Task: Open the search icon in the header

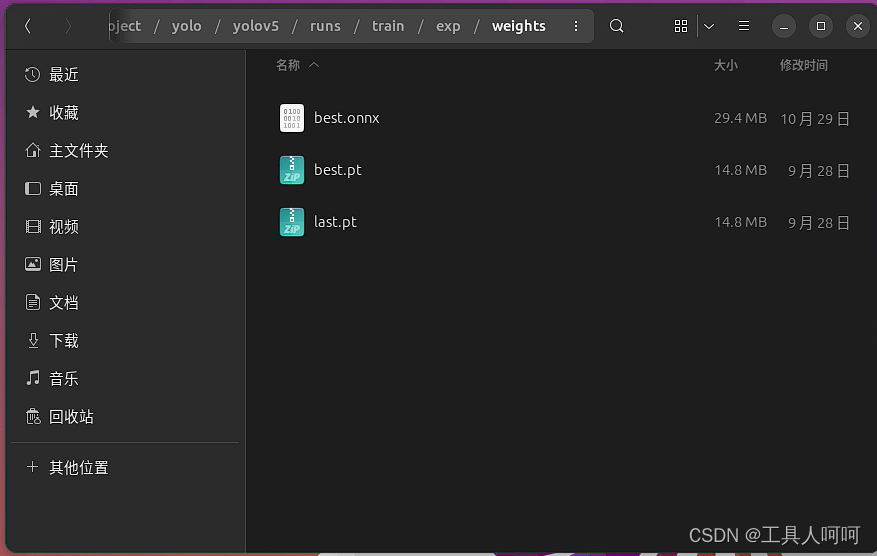Action: [x=616, y=26]
